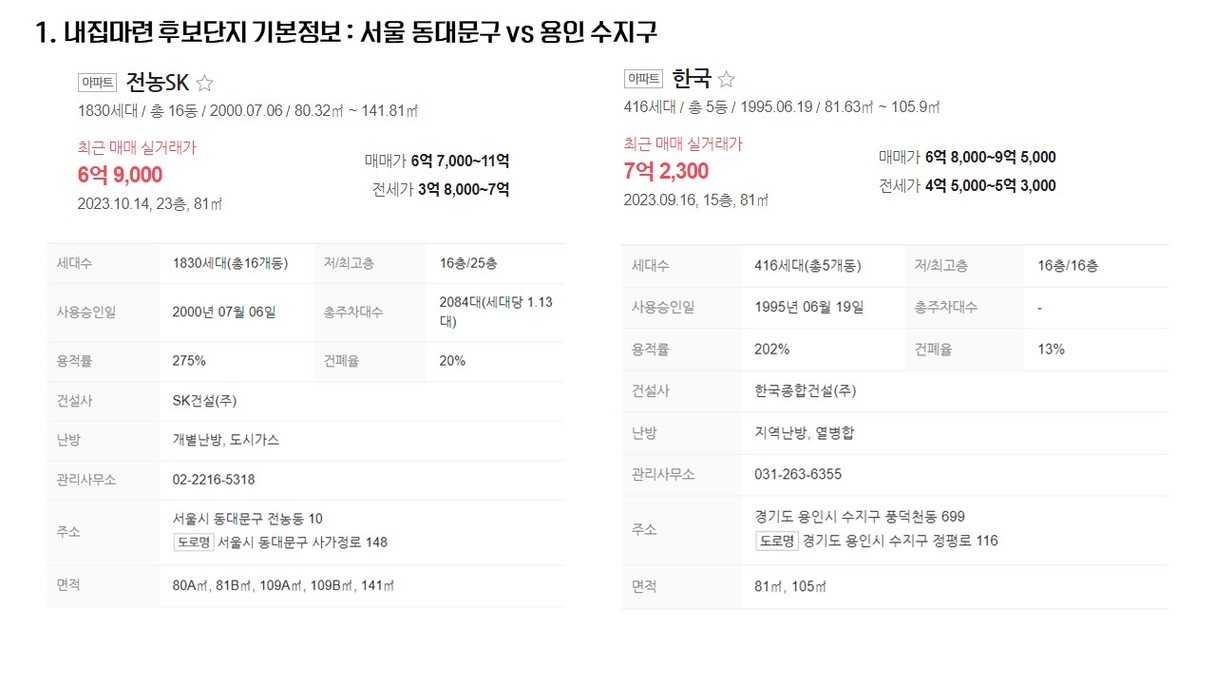Click the 도로명 tag for 사가정로 148

[193, 542]
